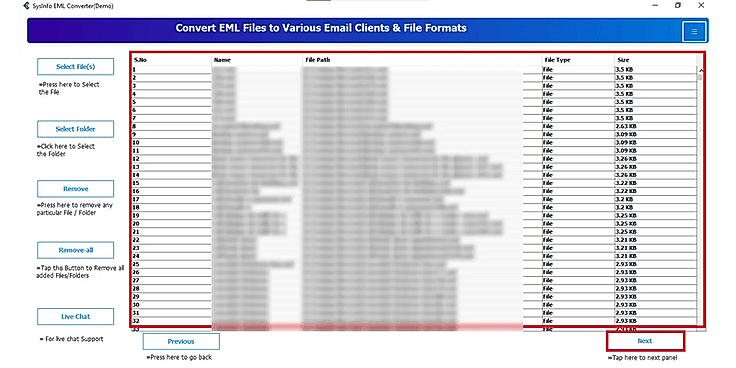Select S.No cell of row 22

[x=171, y=240]
